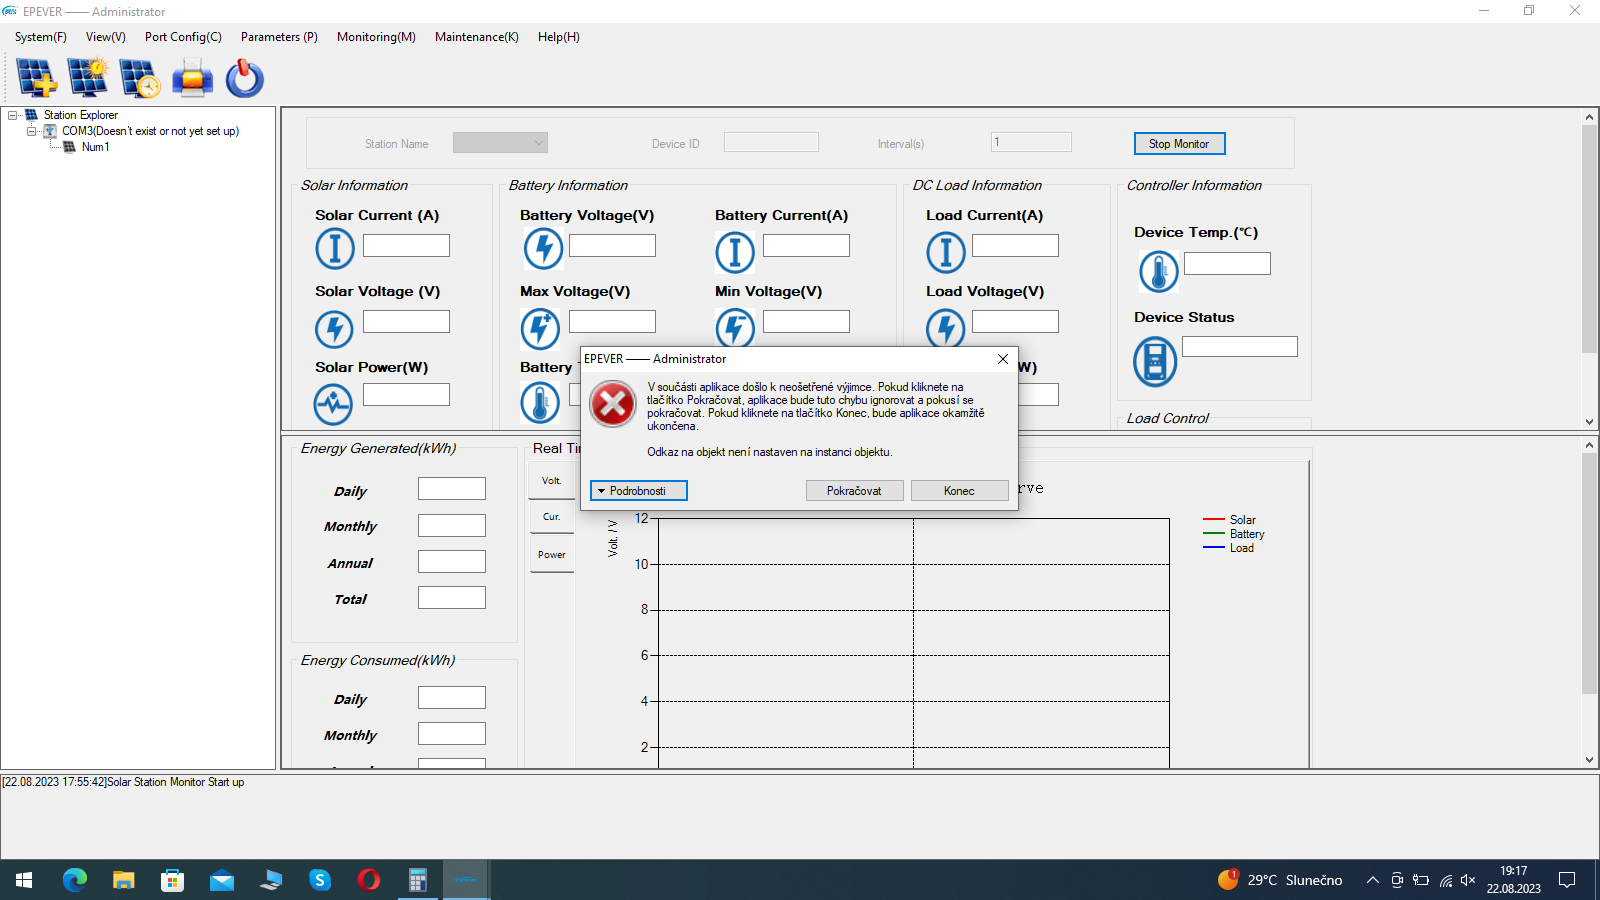Click the Solar Current icon
This screenshot has width=1600, height=900.
click(335, 248)
